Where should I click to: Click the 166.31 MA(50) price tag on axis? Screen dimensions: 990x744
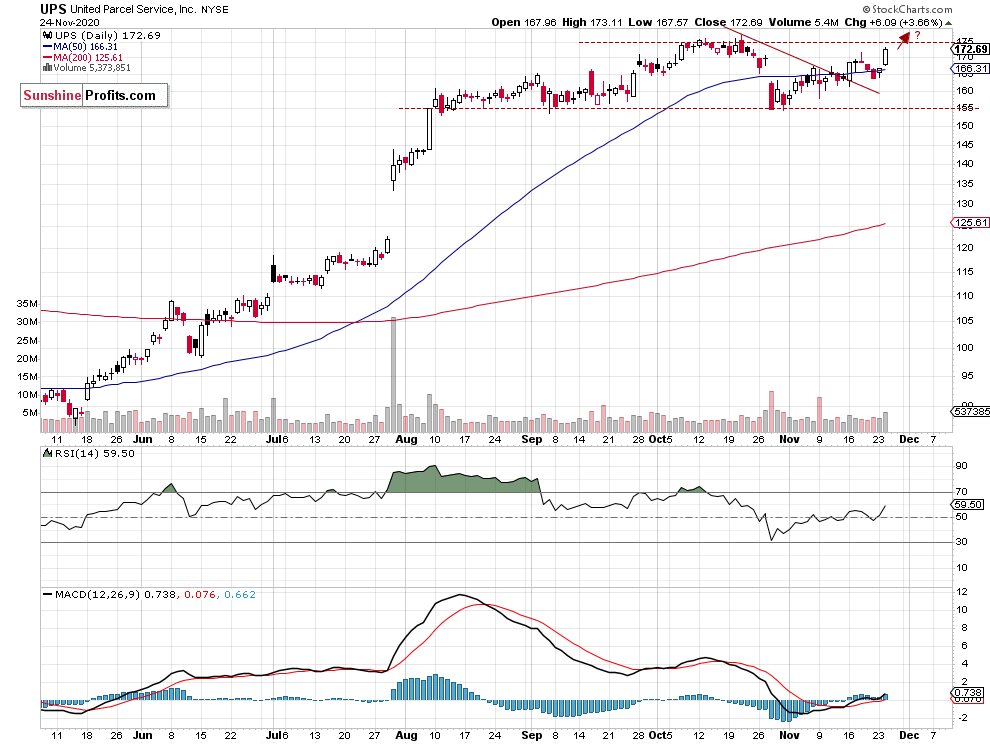[x=971, y=68]
